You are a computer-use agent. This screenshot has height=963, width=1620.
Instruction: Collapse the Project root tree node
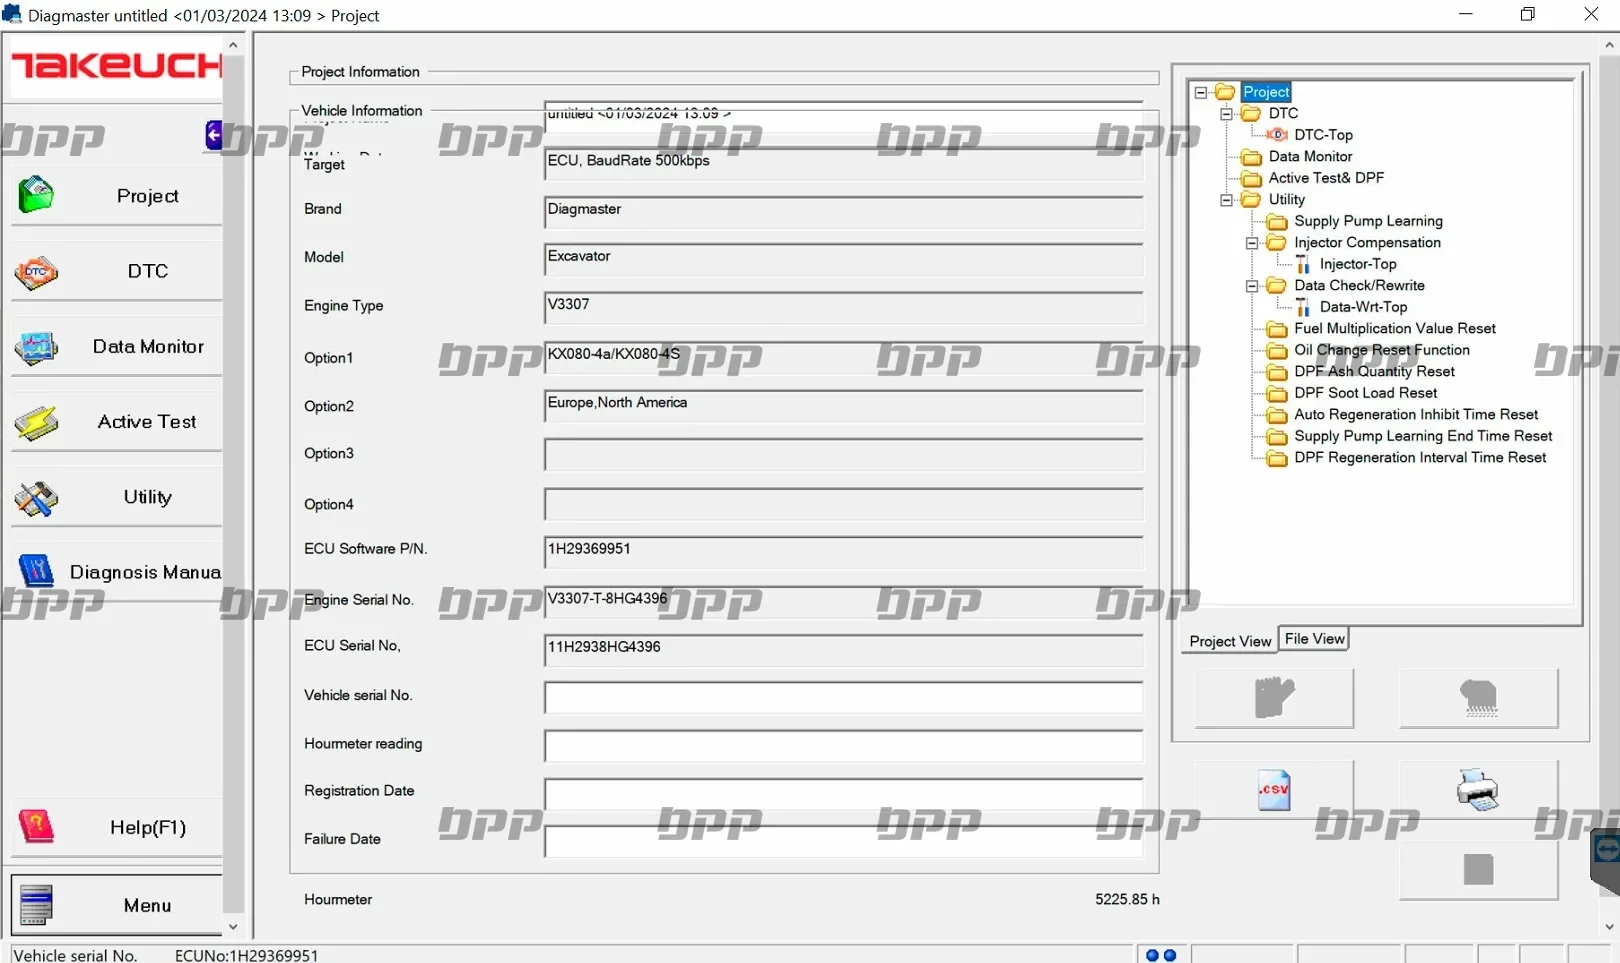[1201, 92]
